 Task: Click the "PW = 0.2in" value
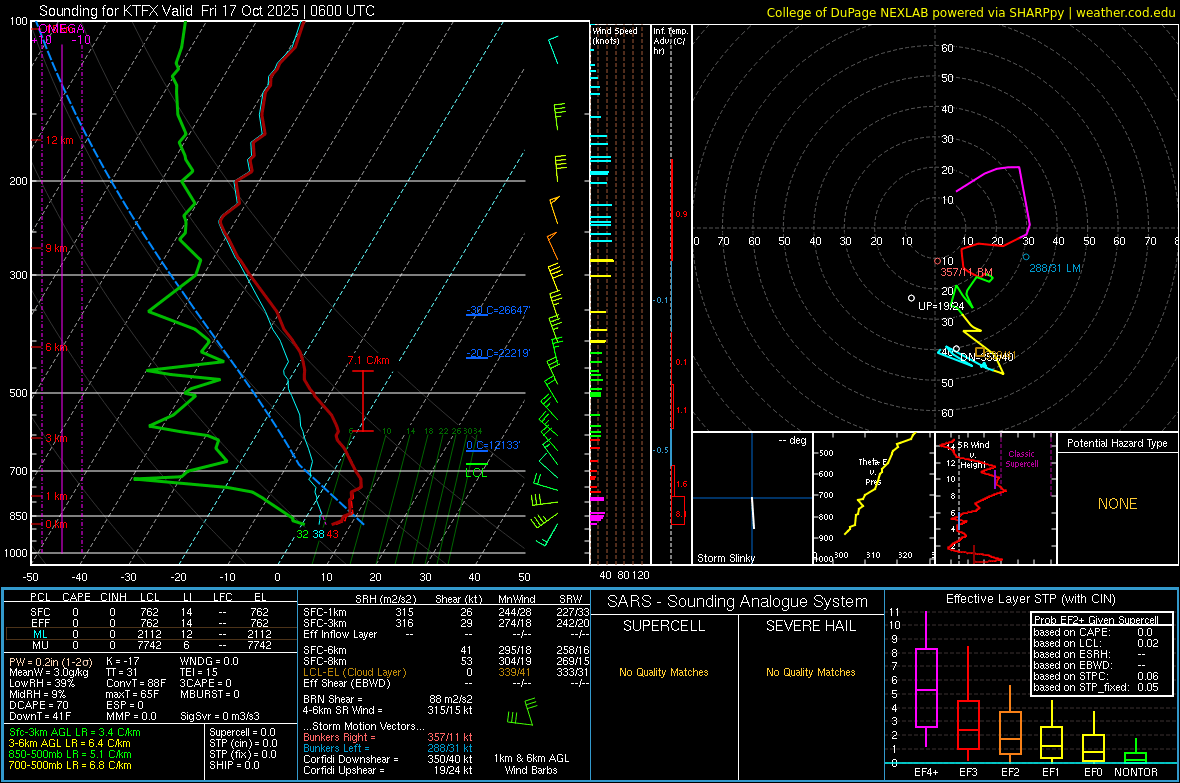(50, 661)
